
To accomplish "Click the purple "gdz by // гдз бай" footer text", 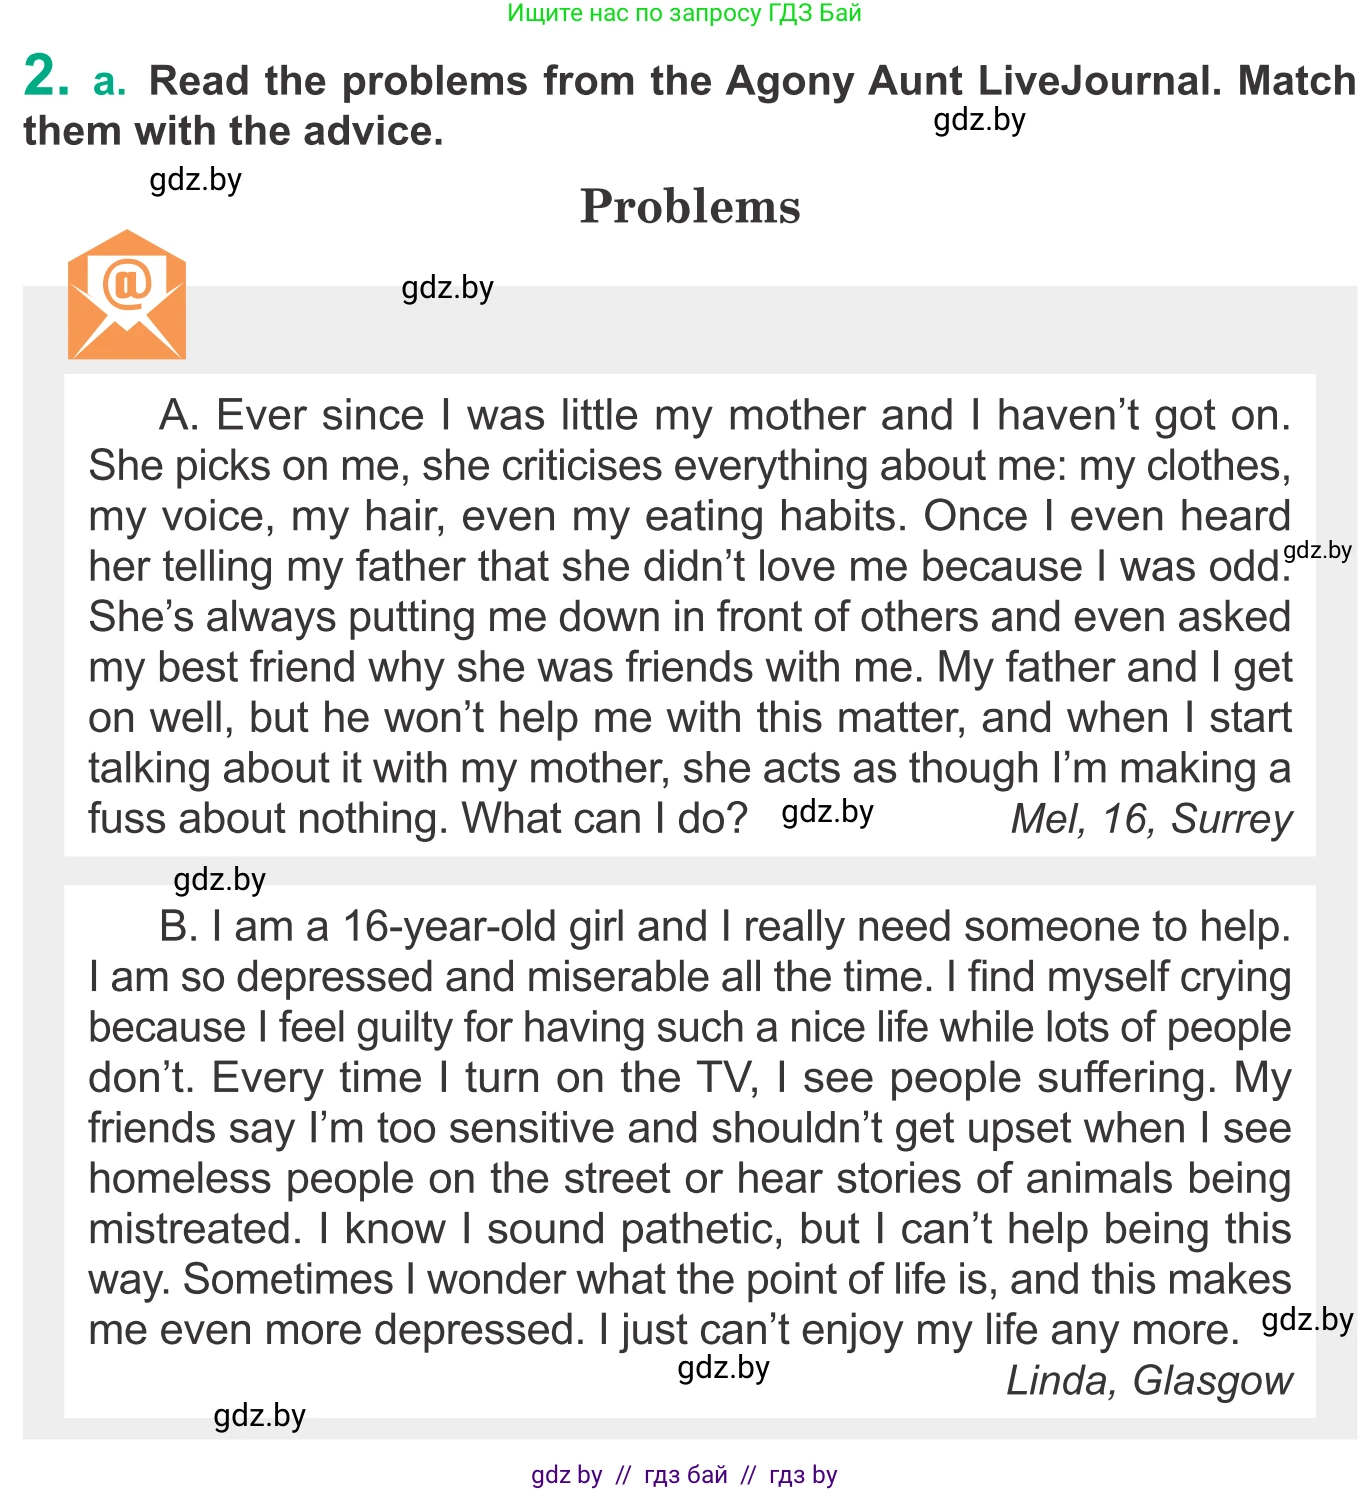I will point(684,1474).
